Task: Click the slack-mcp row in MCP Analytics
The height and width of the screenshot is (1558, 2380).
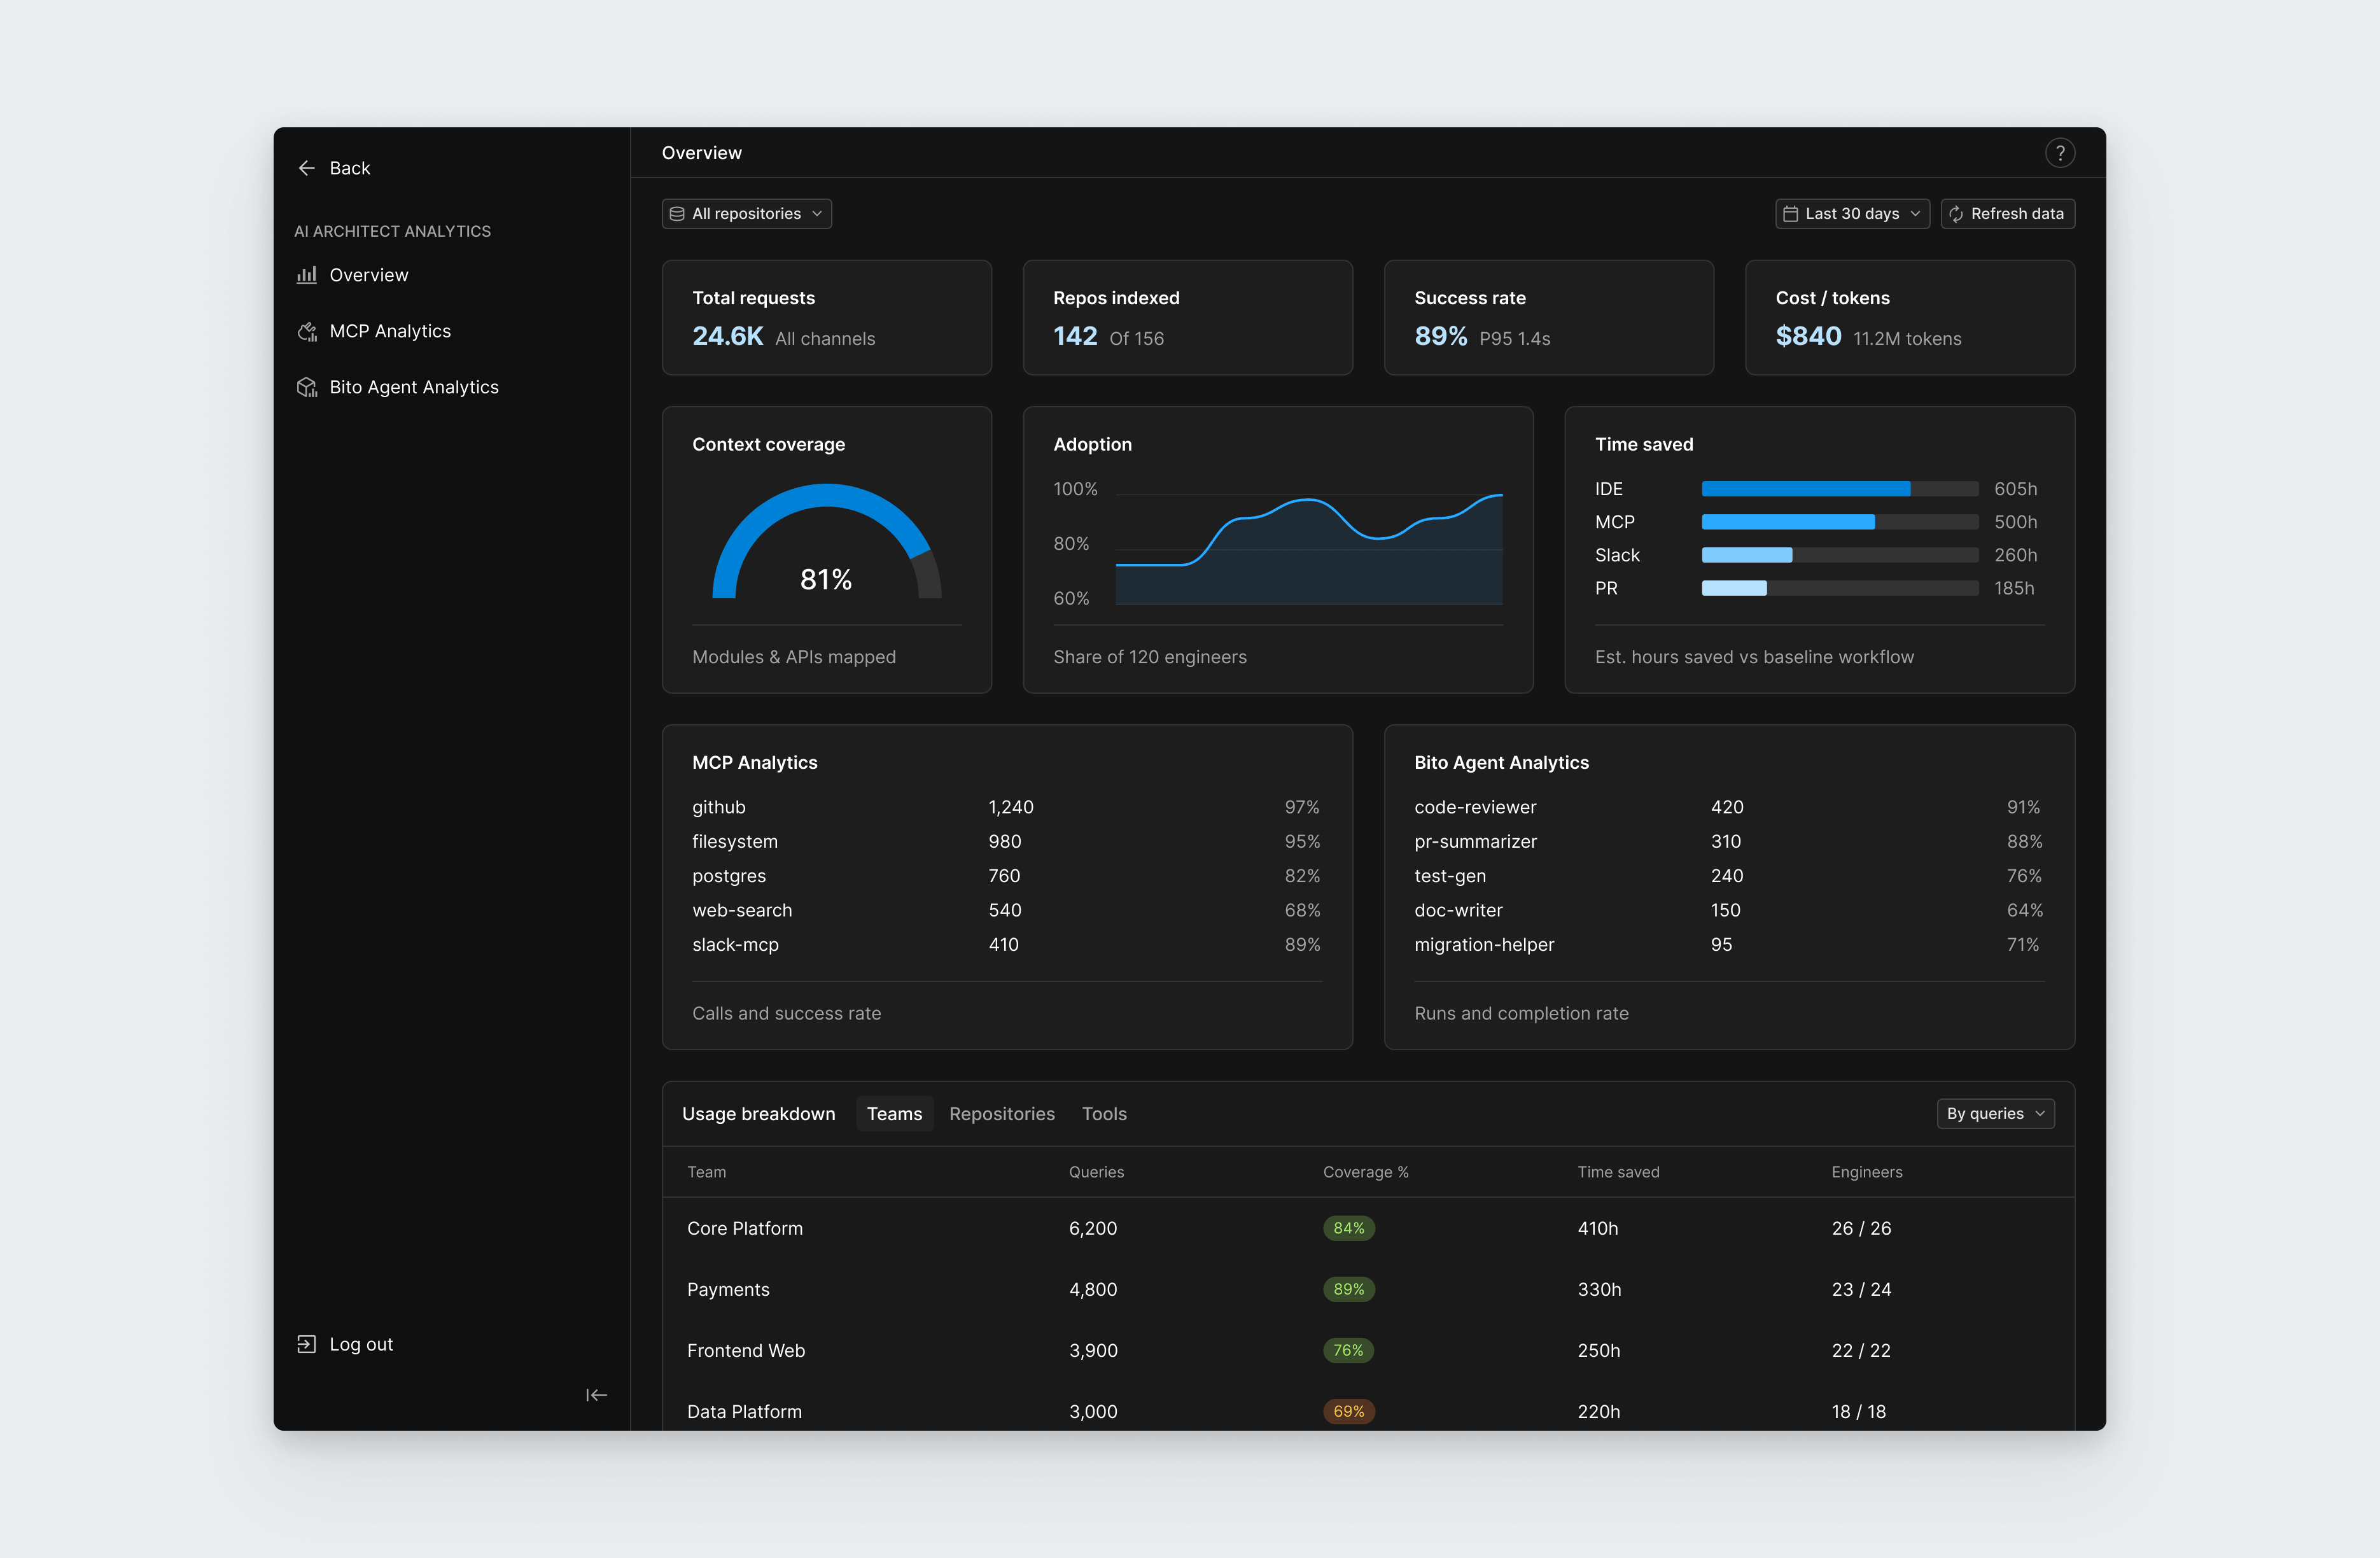Action: (x=1006, y=945)
